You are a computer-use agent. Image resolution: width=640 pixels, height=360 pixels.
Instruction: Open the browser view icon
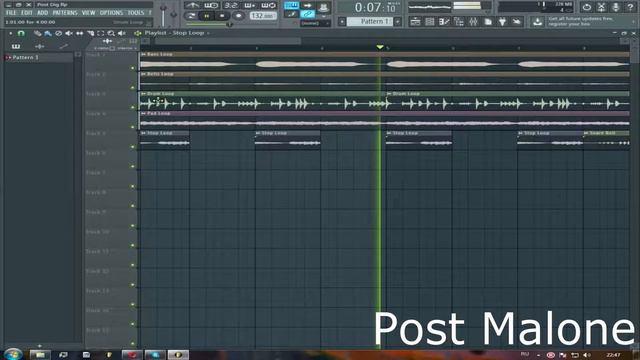pos(459,22)
